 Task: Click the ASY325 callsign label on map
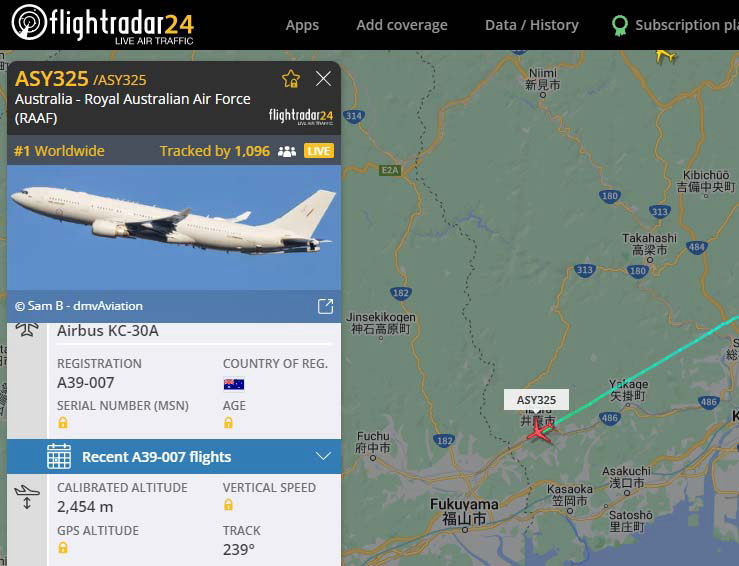tap(536, 400)
